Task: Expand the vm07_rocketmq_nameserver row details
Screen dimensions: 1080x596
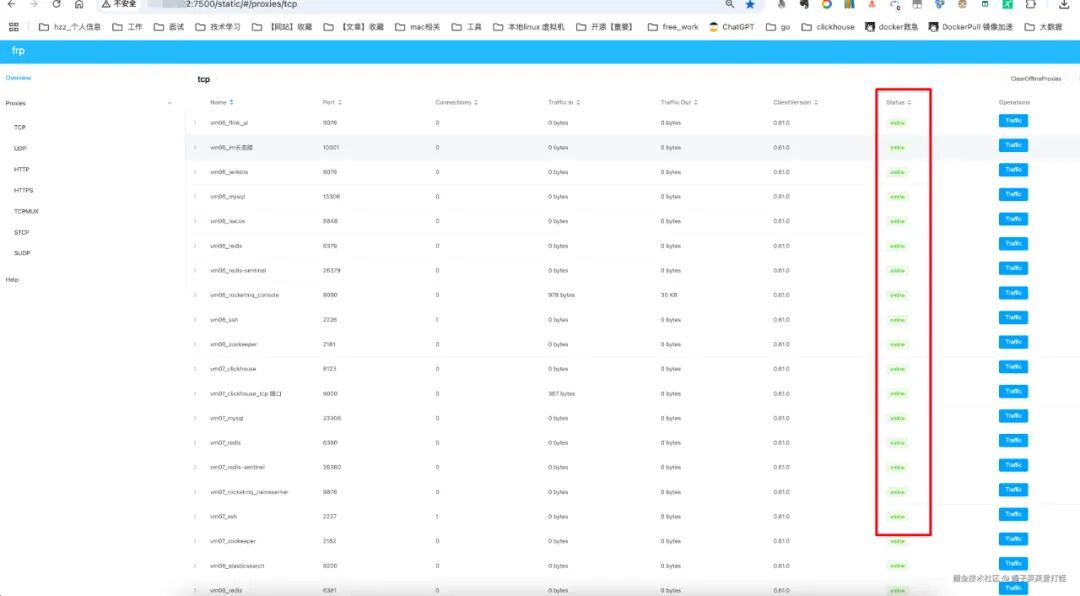Action: click(x=195, y=492)
